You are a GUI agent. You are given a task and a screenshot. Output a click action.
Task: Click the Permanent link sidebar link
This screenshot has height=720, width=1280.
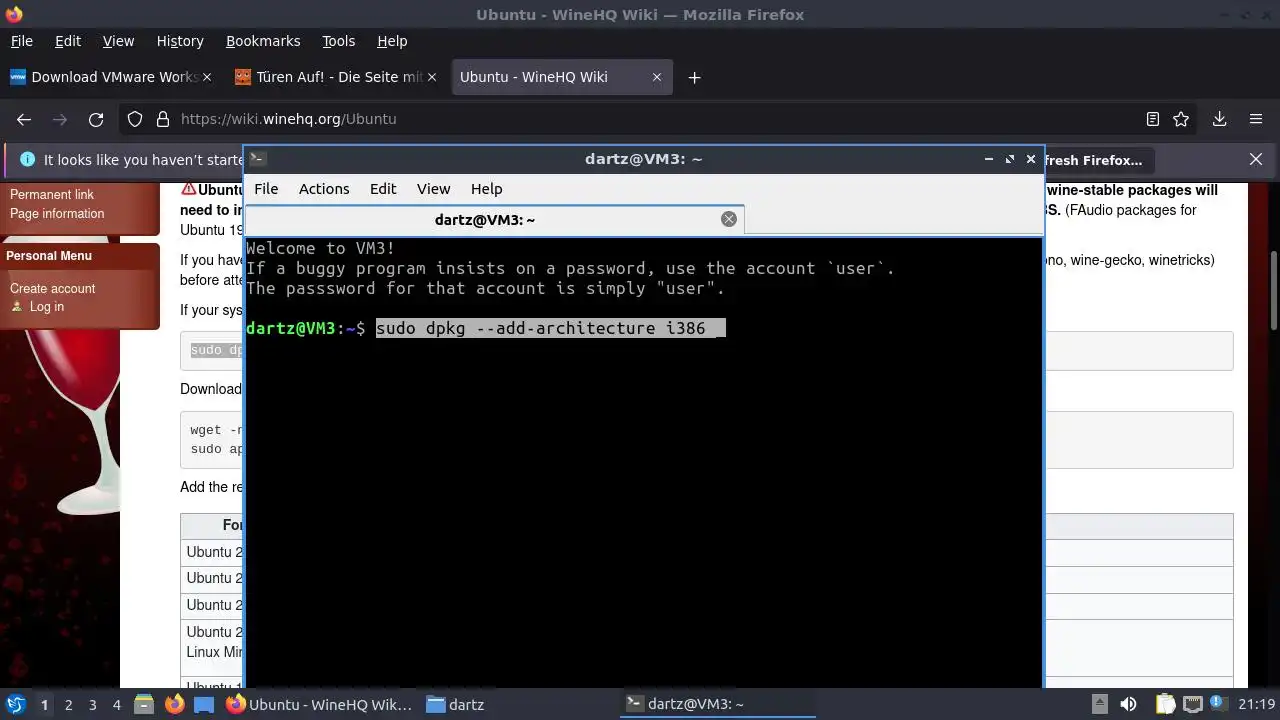coord(52,195)
